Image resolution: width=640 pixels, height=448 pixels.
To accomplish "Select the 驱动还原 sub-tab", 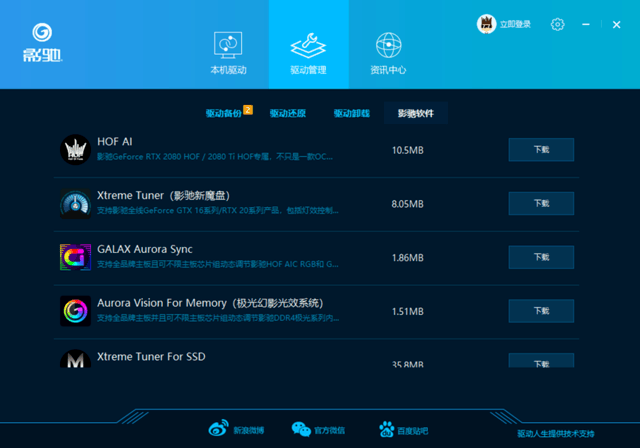I will [x=288, y=113].
